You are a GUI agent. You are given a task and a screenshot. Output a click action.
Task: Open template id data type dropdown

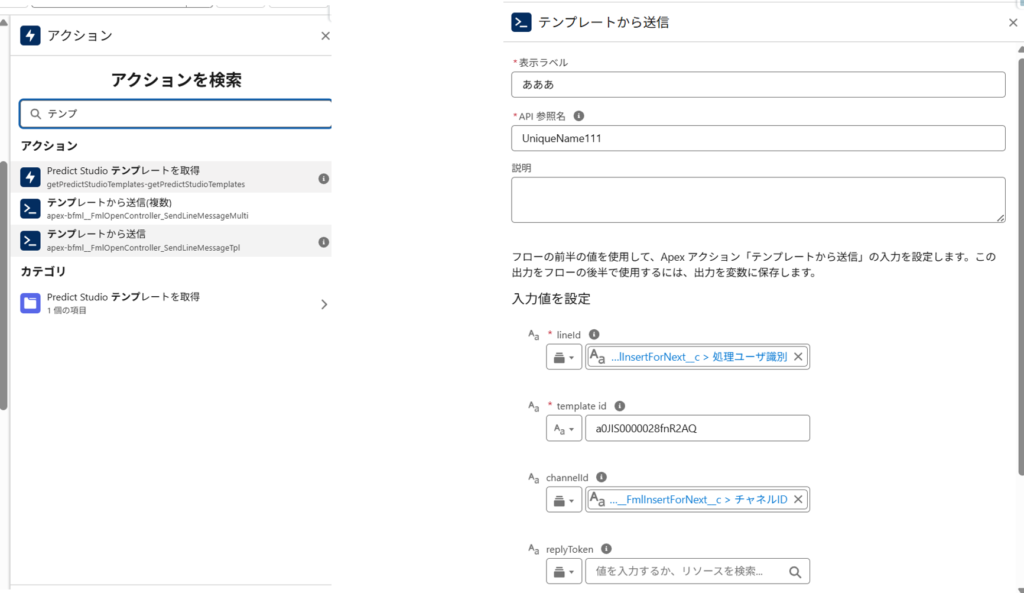(x=564, y=429)
